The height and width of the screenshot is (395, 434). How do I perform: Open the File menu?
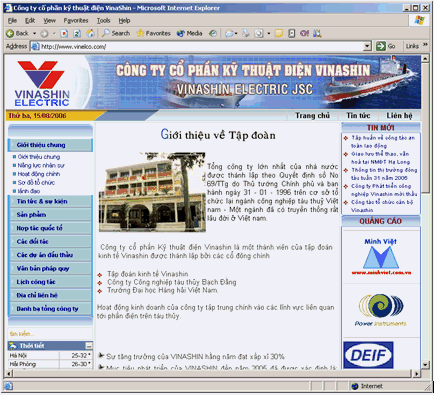(12, 20)
